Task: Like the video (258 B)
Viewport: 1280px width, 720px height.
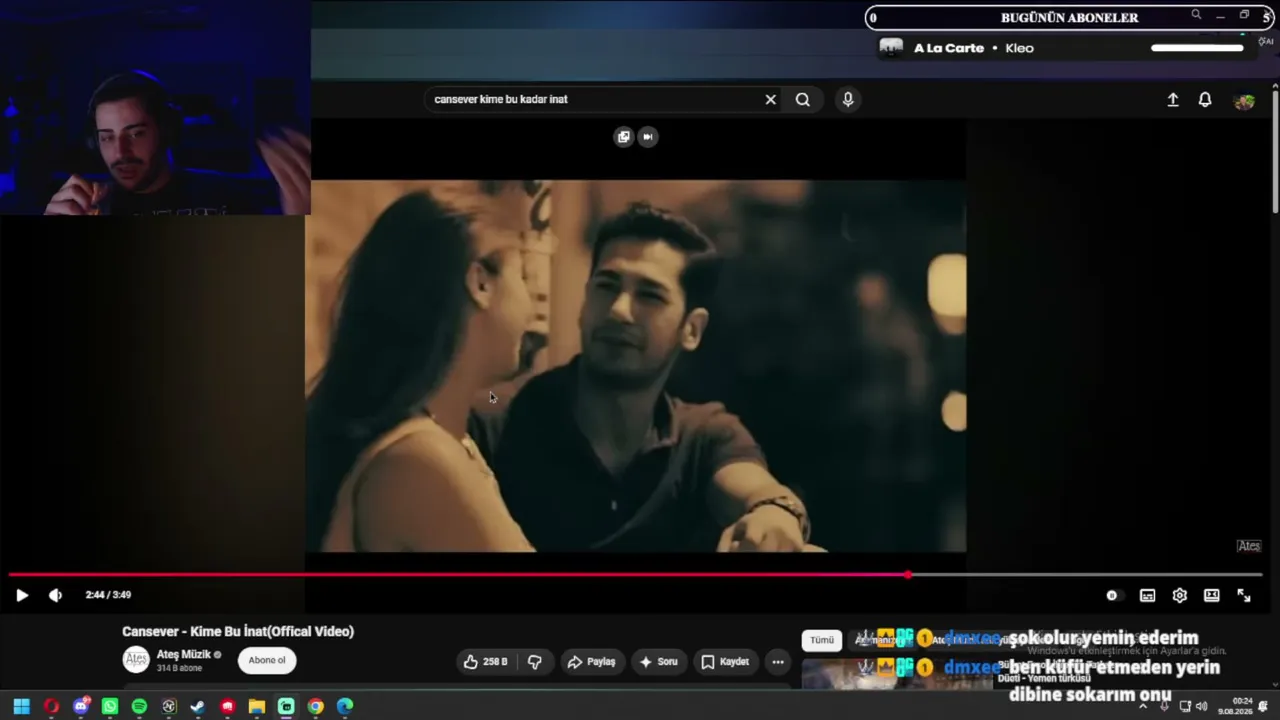Action: pos(486,662)
